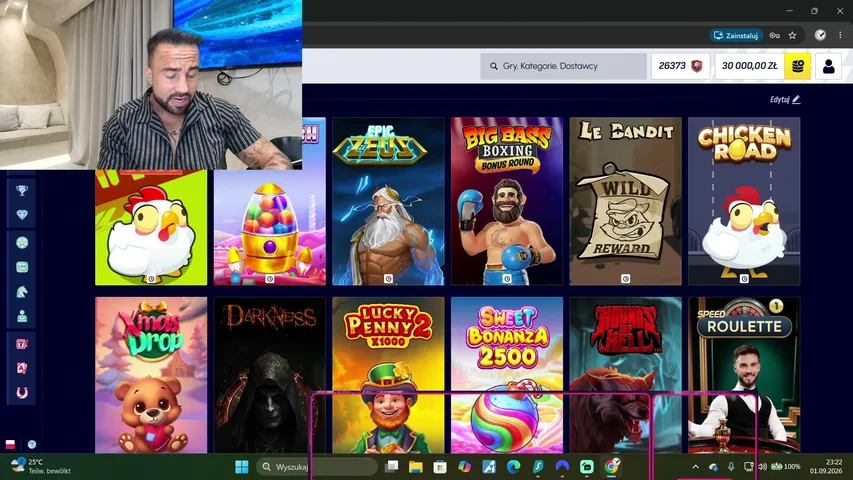Click the Edytuj link
853x480 pixels.
click(x=780, y=100)
